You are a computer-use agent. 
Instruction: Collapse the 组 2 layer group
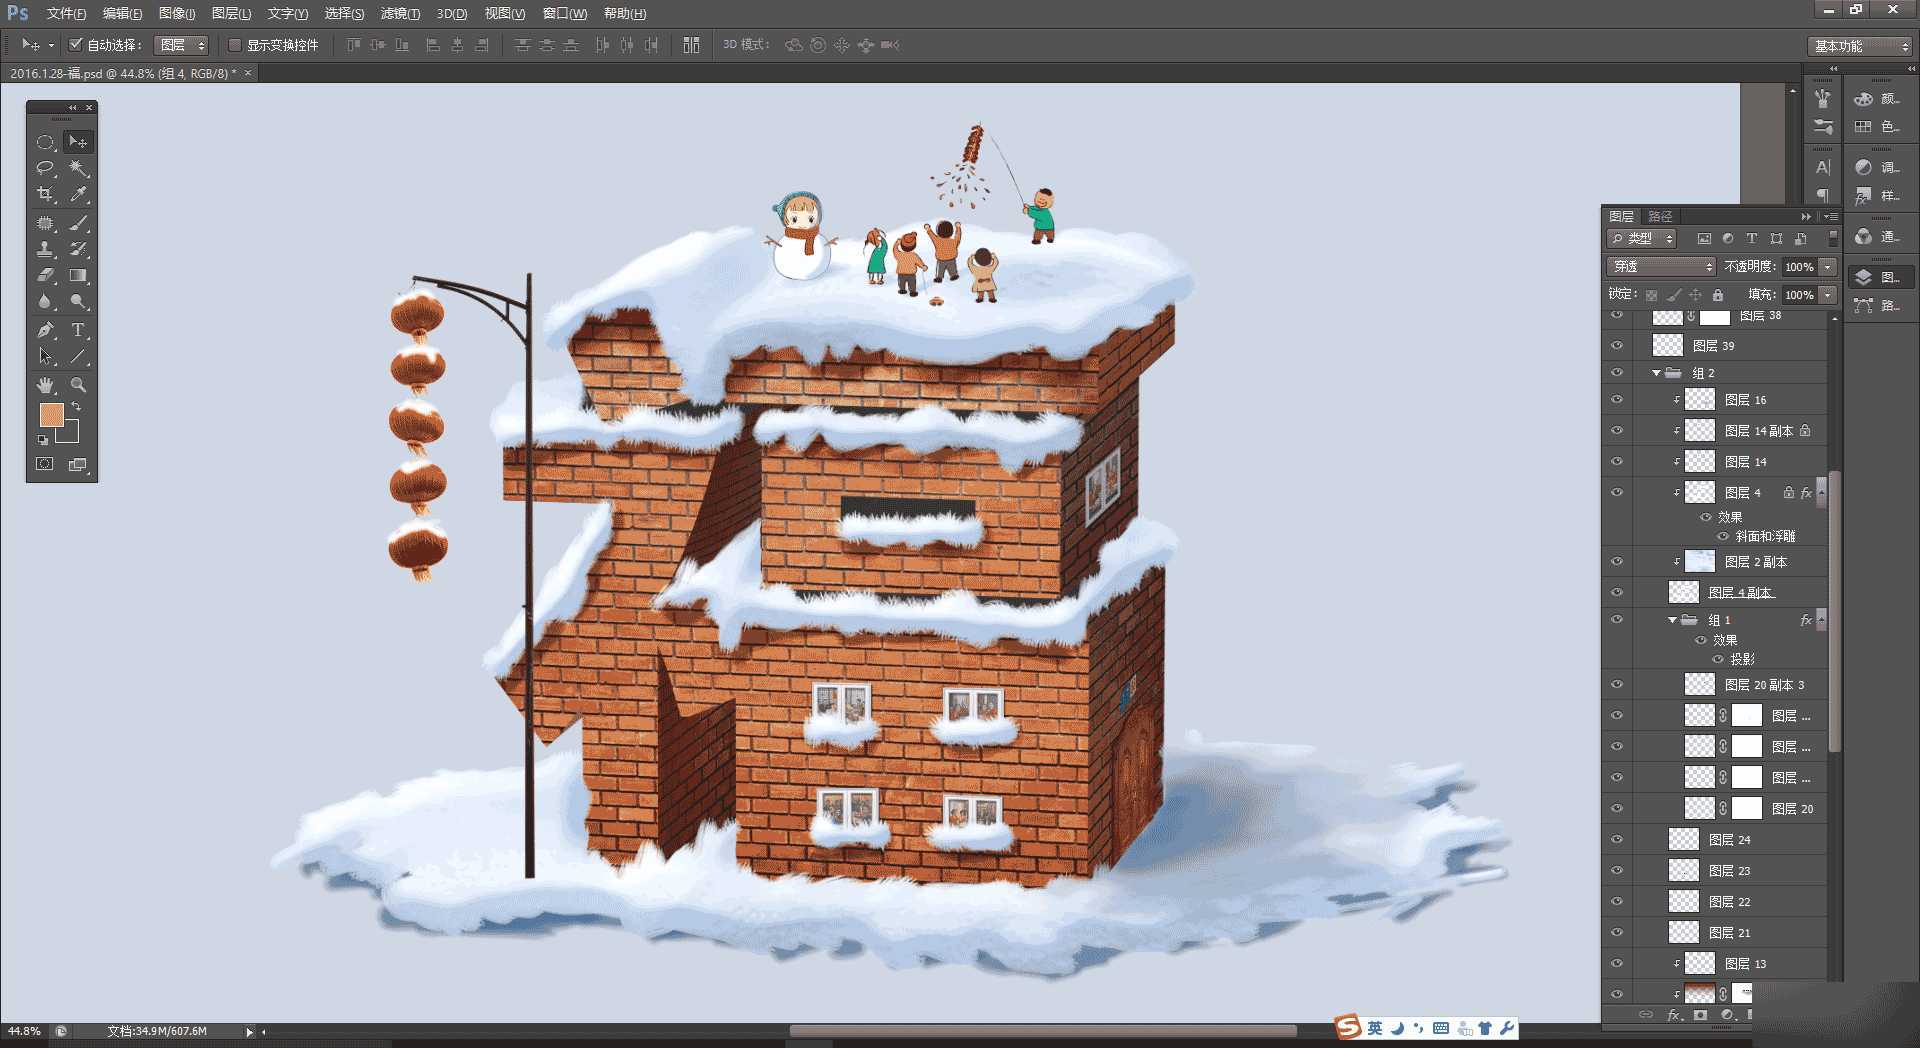tap(1657, 373)
